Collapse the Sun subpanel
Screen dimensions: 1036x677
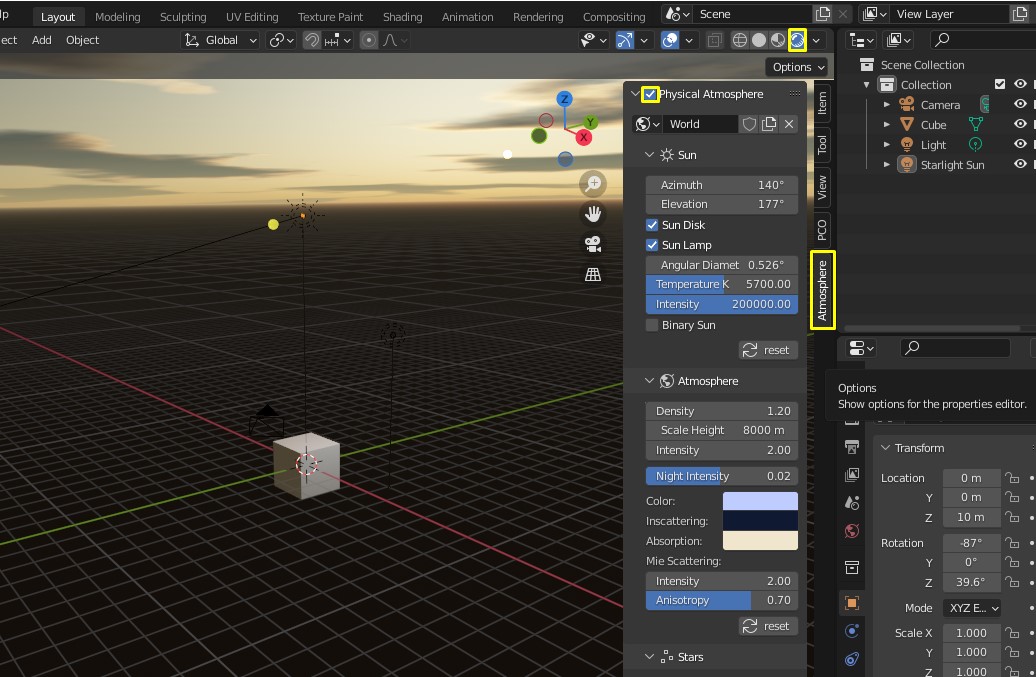649,155
